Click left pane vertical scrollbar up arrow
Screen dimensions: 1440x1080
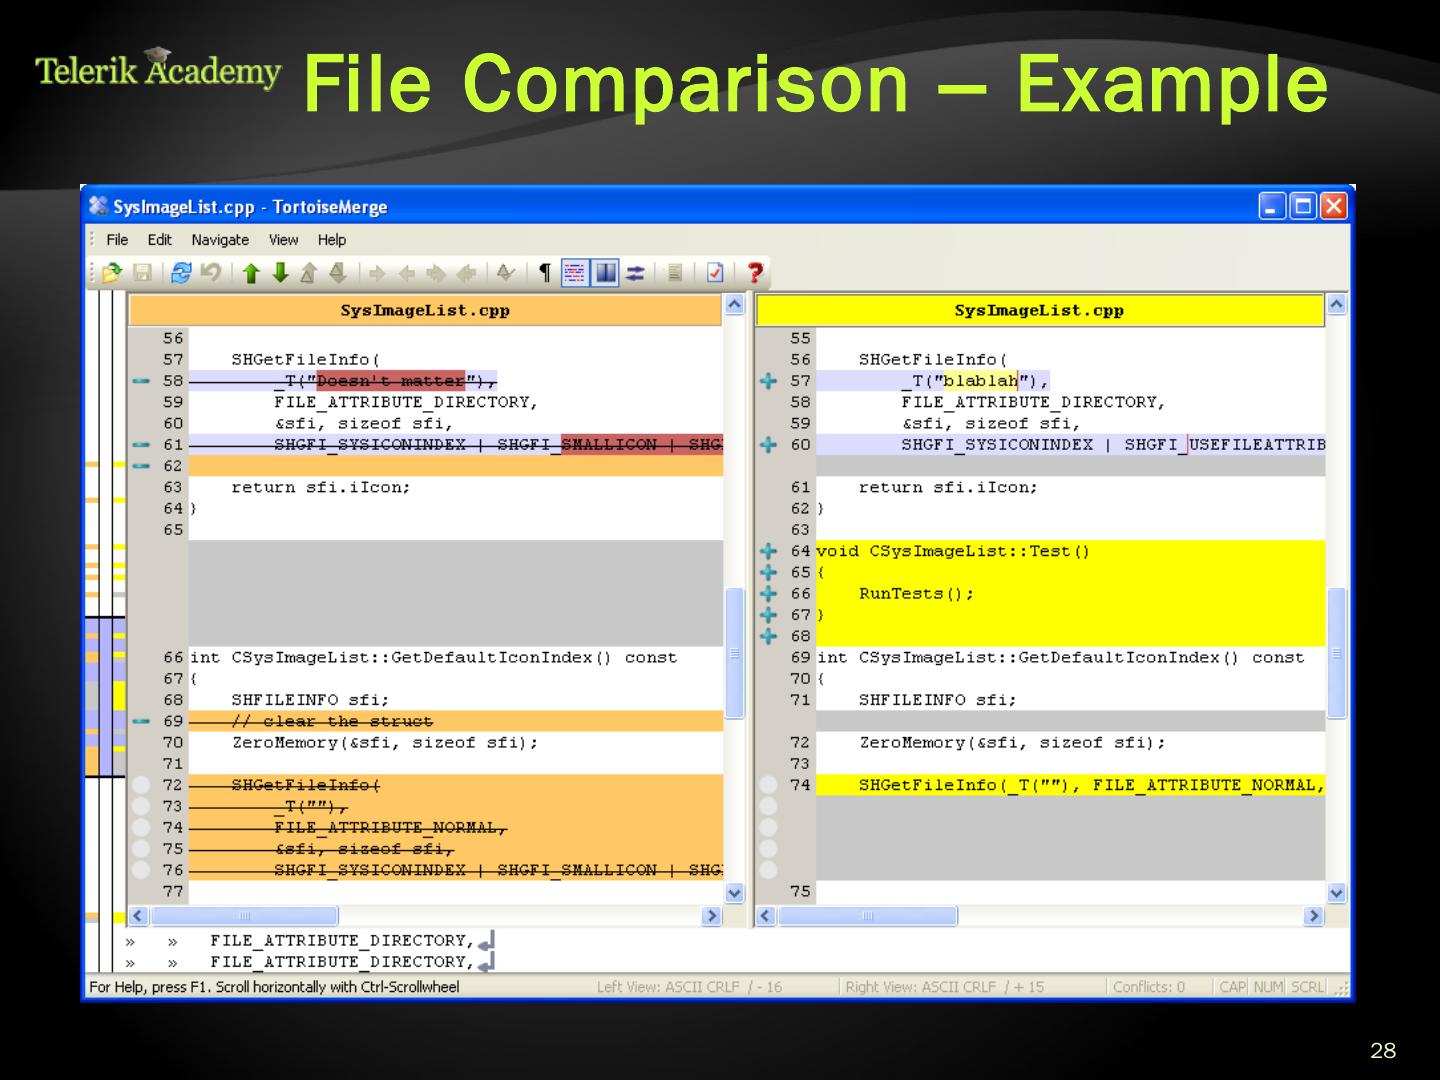coord(735,305)
